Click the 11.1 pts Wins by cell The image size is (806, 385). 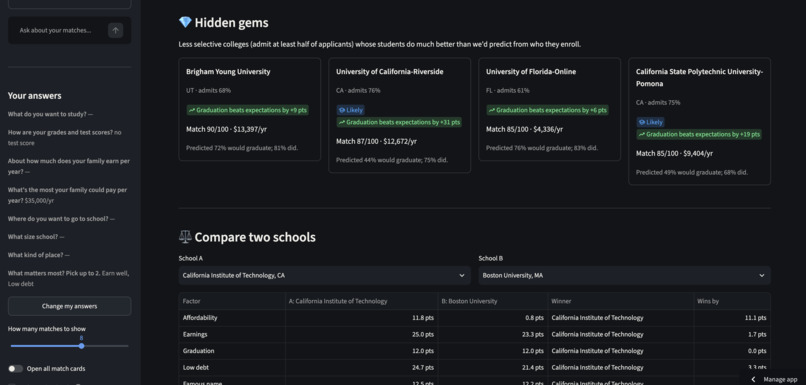pos(731,318)
